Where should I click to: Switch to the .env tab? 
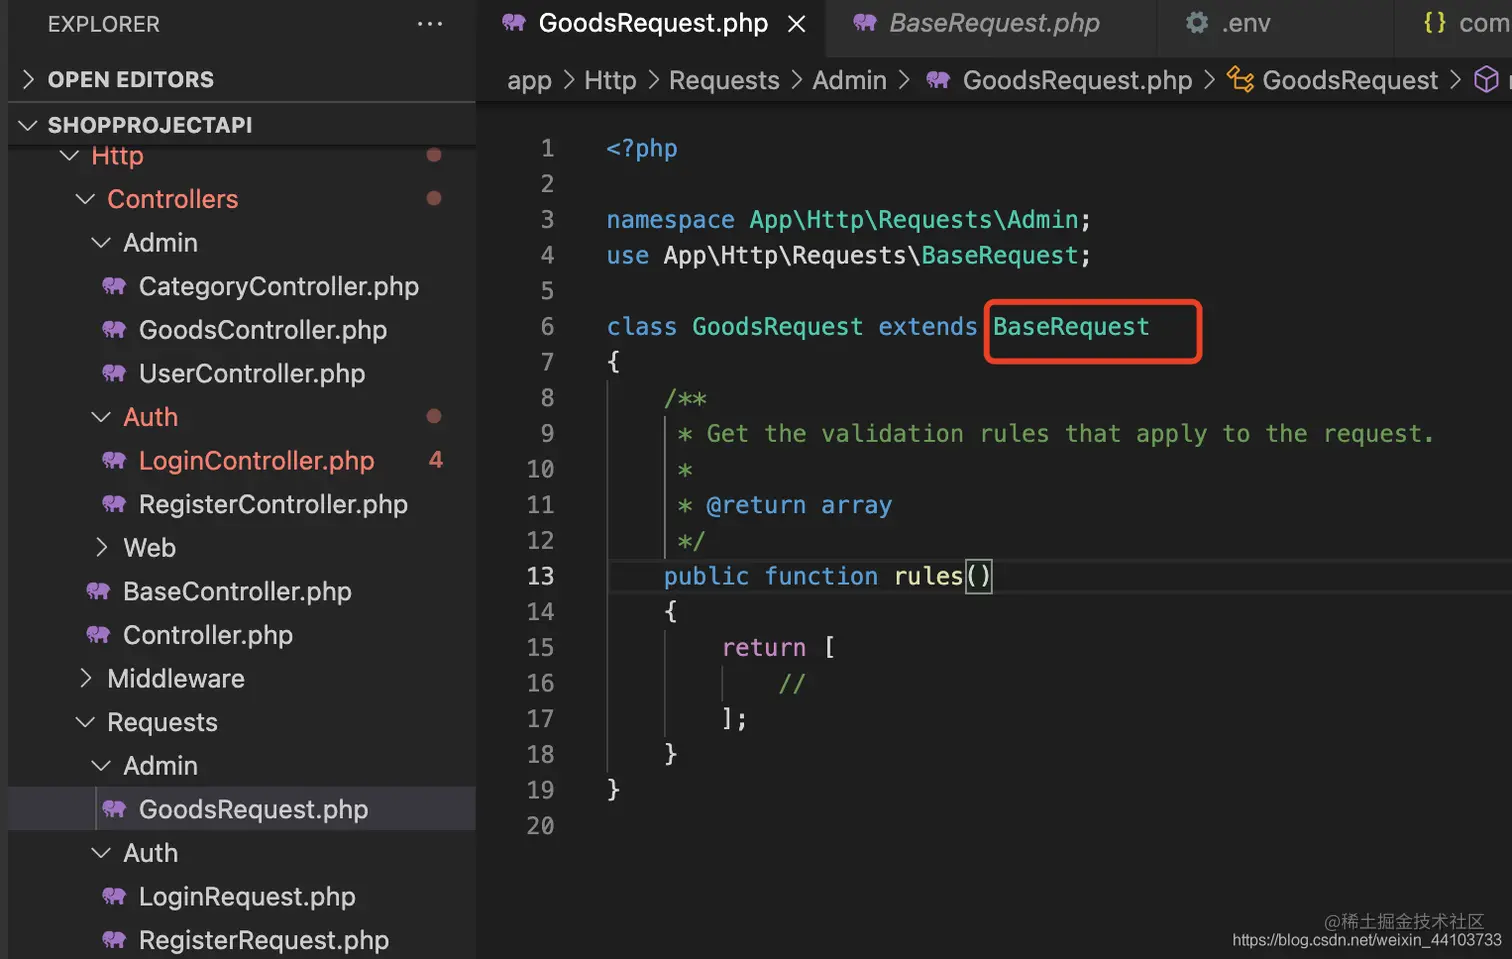click(1245, 23)
